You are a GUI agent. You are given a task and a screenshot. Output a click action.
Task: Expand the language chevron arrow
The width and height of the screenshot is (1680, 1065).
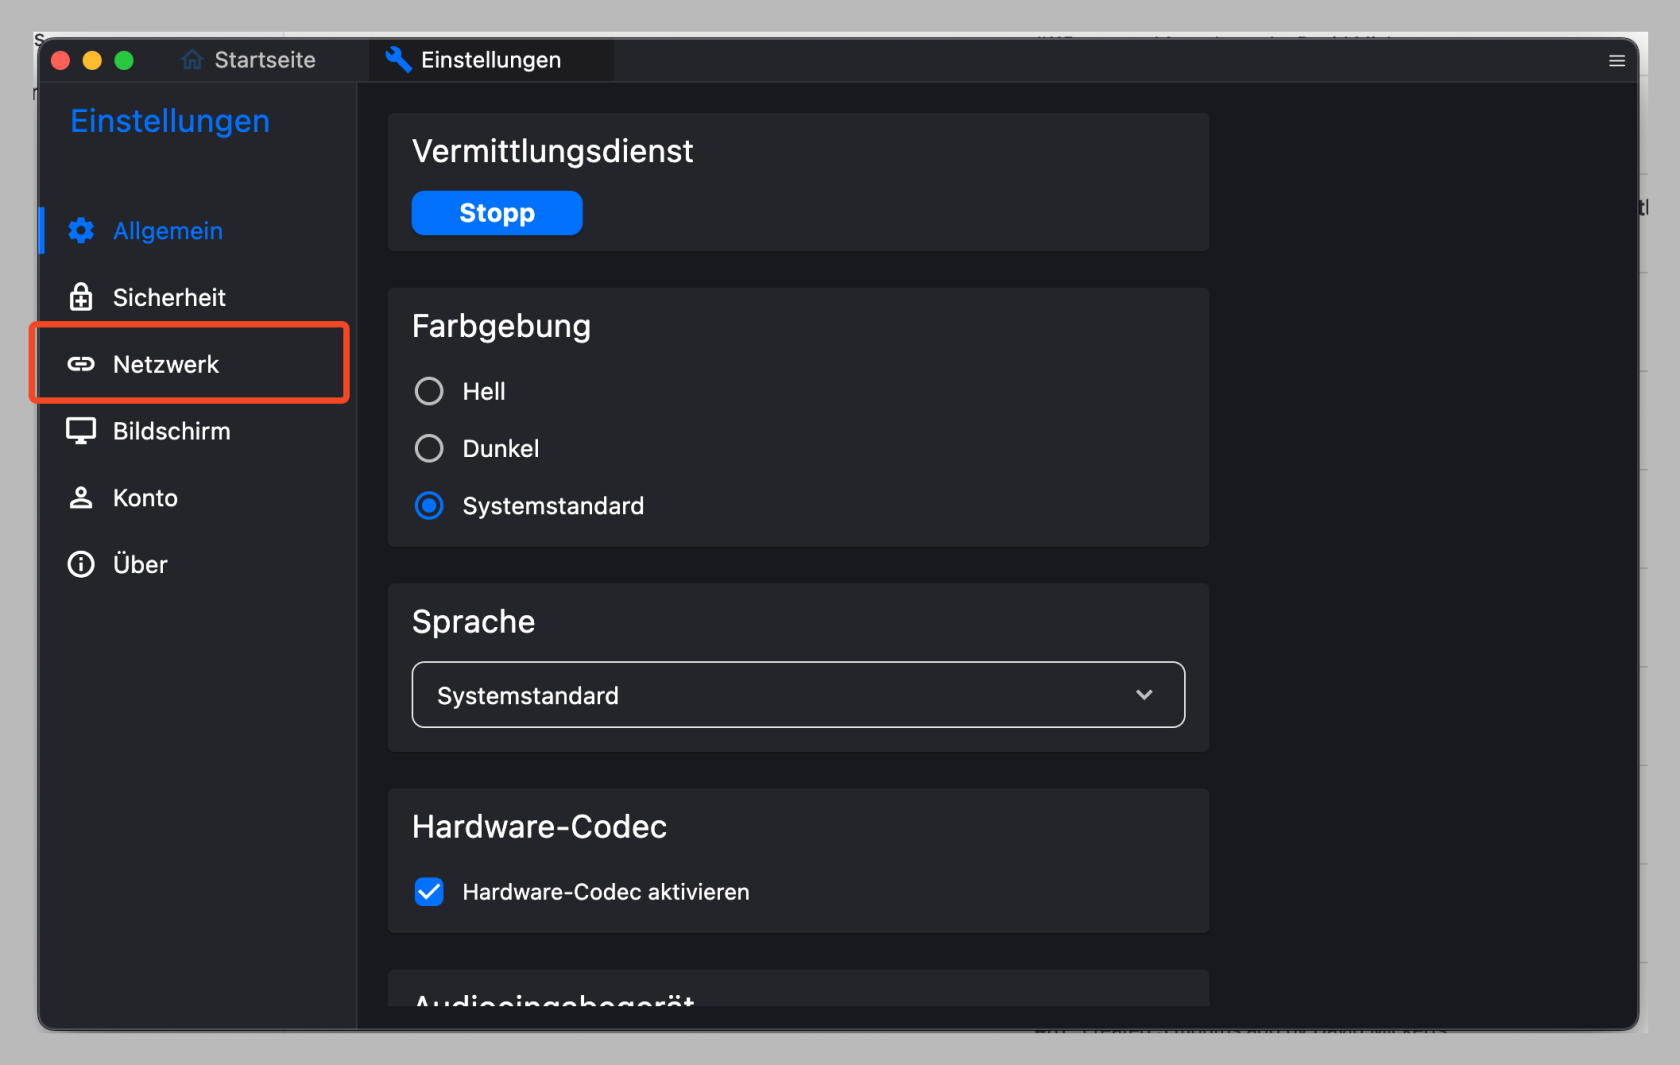tap(1144, 695)
